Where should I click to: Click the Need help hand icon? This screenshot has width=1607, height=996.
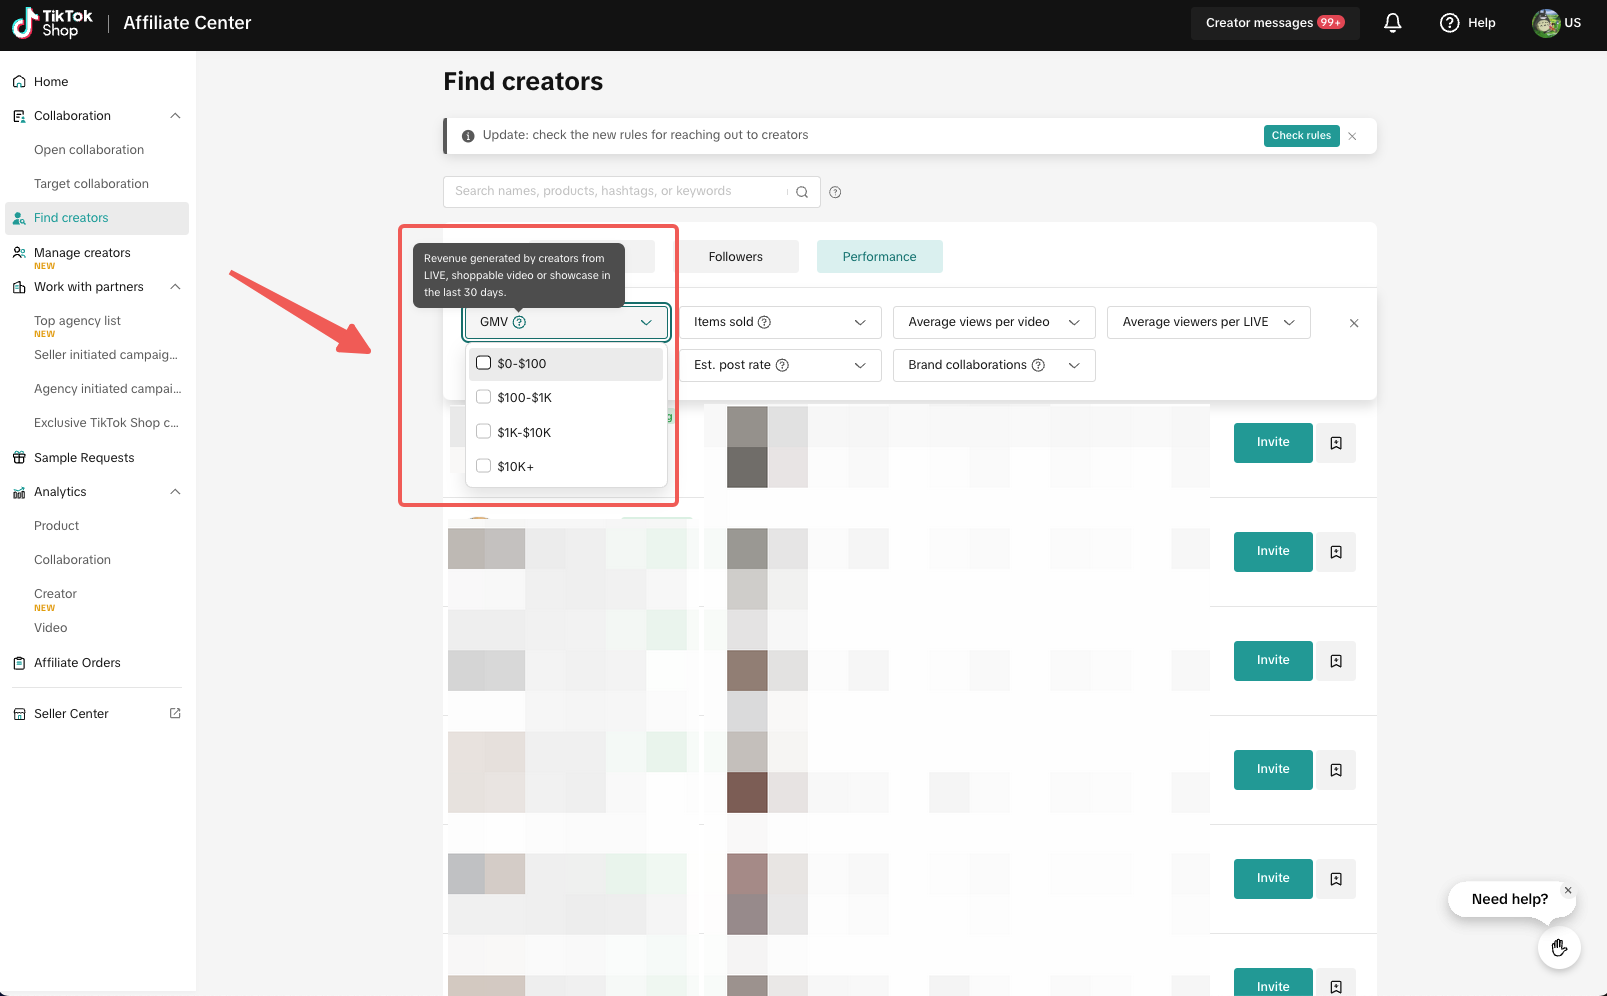point(1558,947)
